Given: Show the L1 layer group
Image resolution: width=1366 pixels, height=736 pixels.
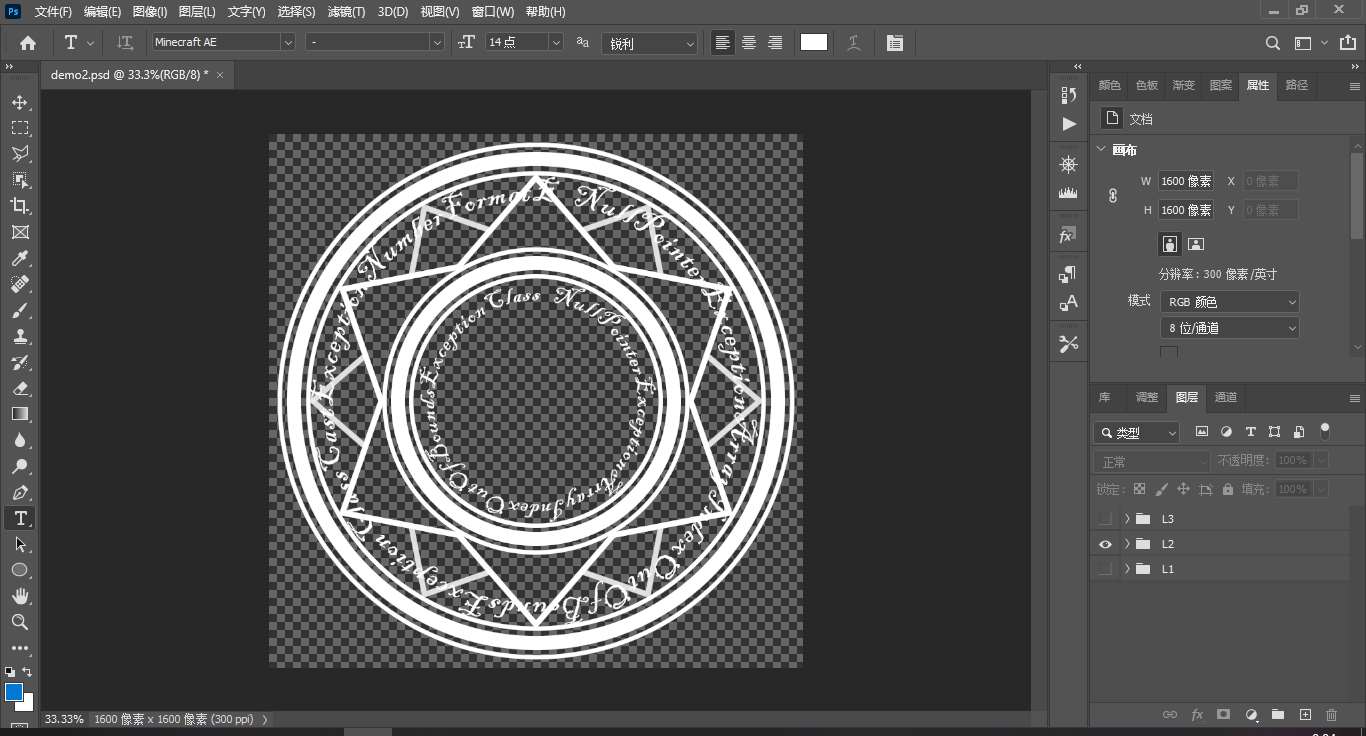Looking at the screenshot, I should 1105,569.
